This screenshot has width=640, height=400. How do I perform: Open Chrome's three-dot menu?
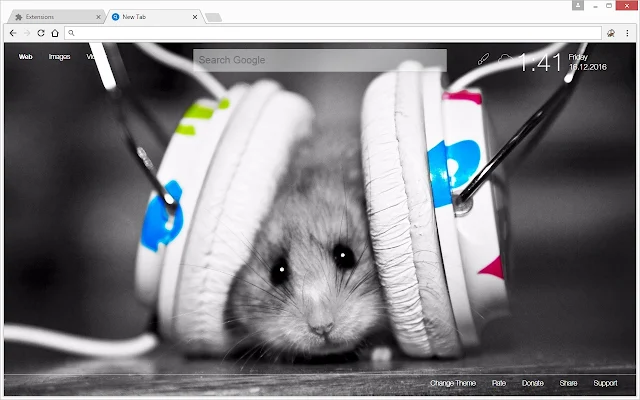click(x=627, y=33)
